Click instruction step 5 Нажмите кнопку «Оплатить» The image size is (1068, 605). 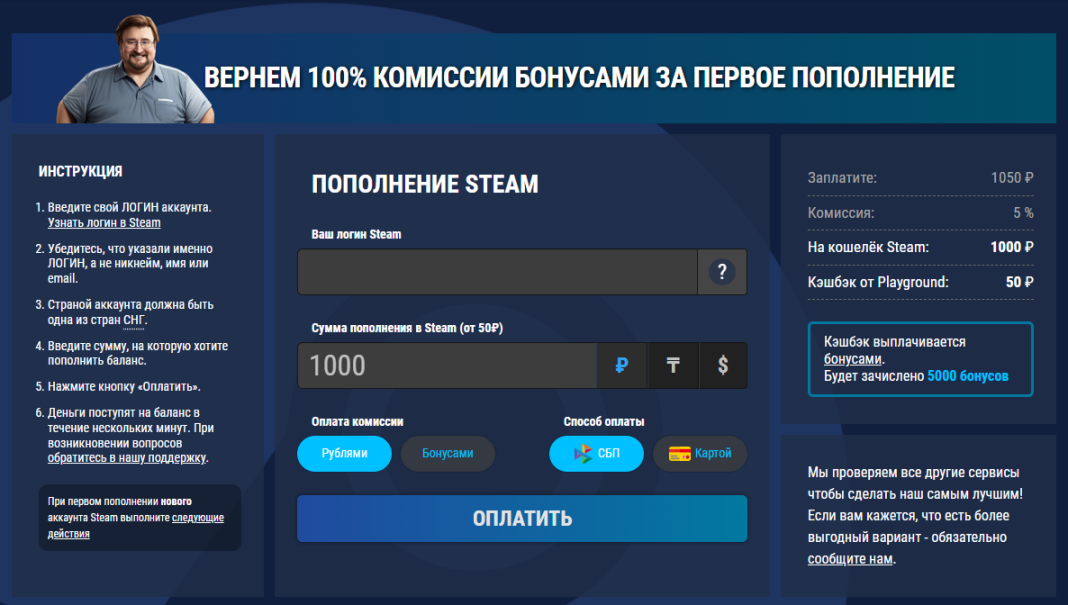119,387
